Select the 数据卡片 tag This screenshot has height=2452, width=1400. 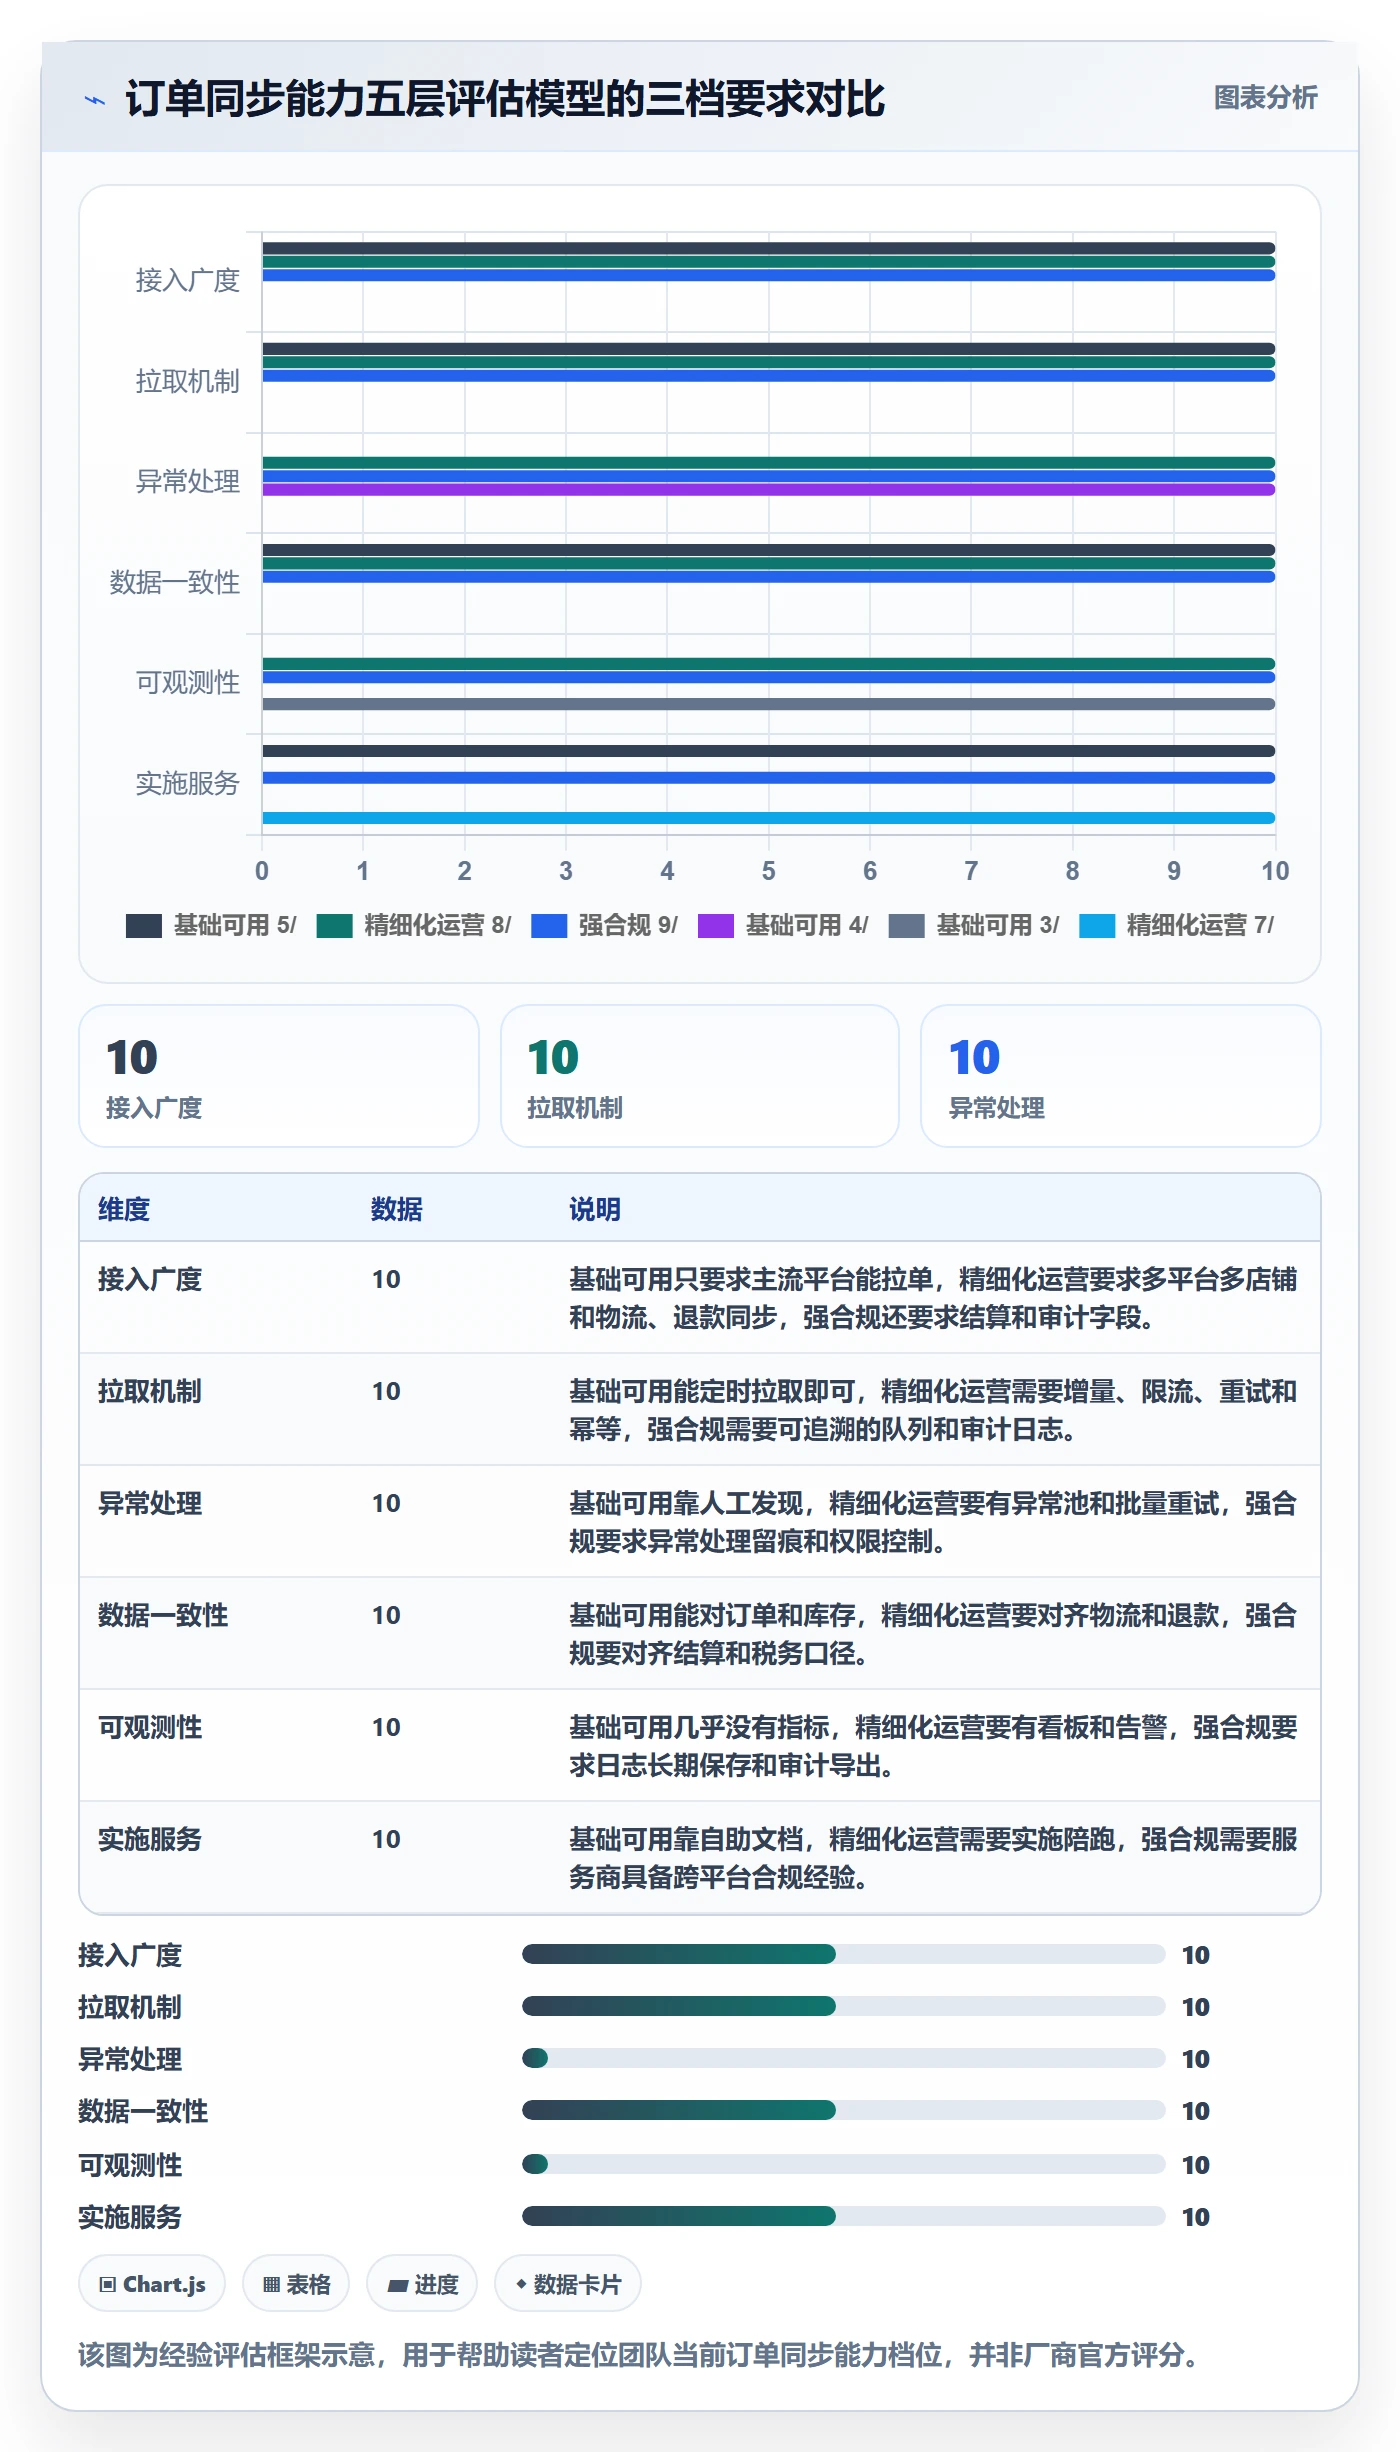tap(568, 2284)
